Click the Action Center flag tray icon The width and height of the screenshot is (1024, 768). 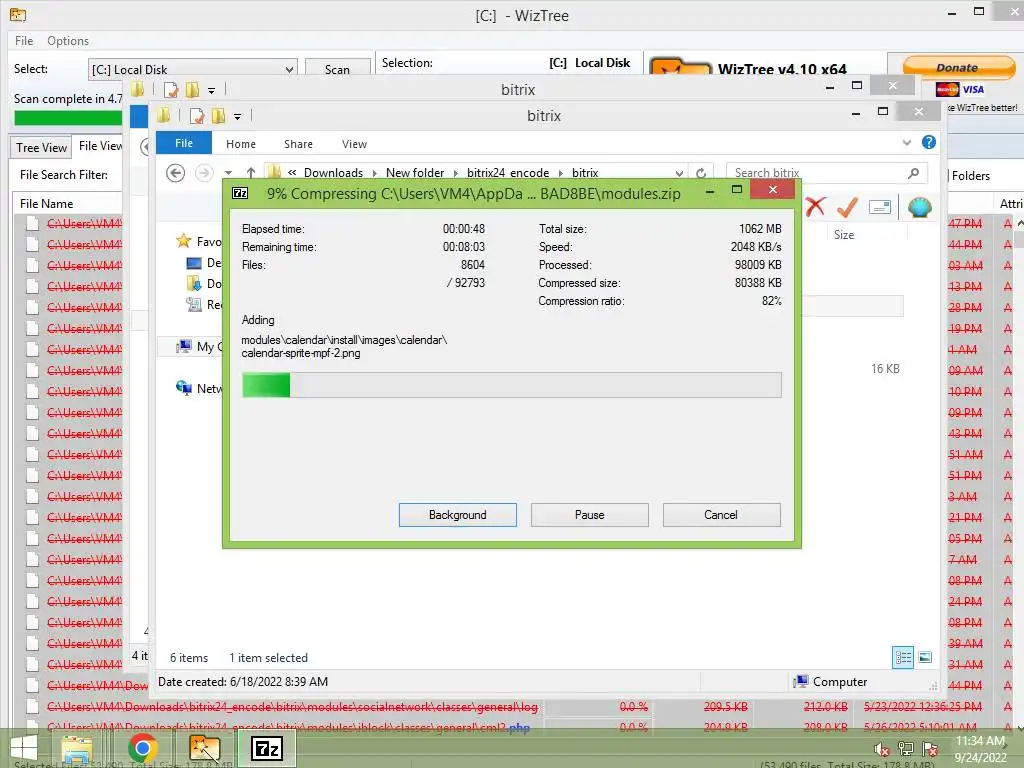coord(929,748)
